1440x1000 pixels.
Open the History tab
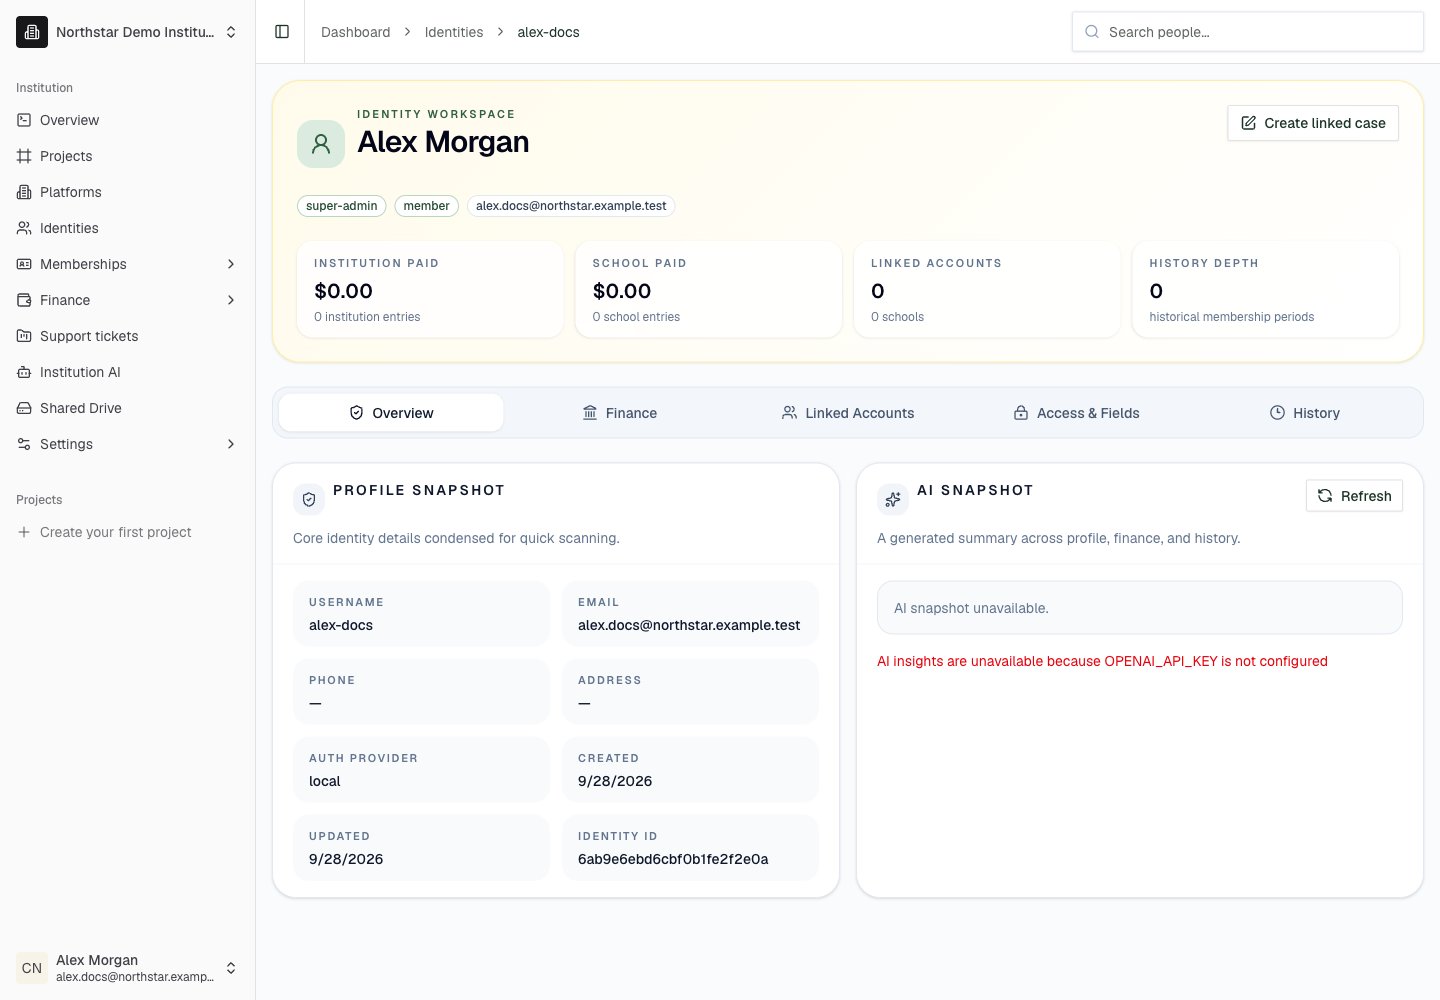tap(1305, 413)
